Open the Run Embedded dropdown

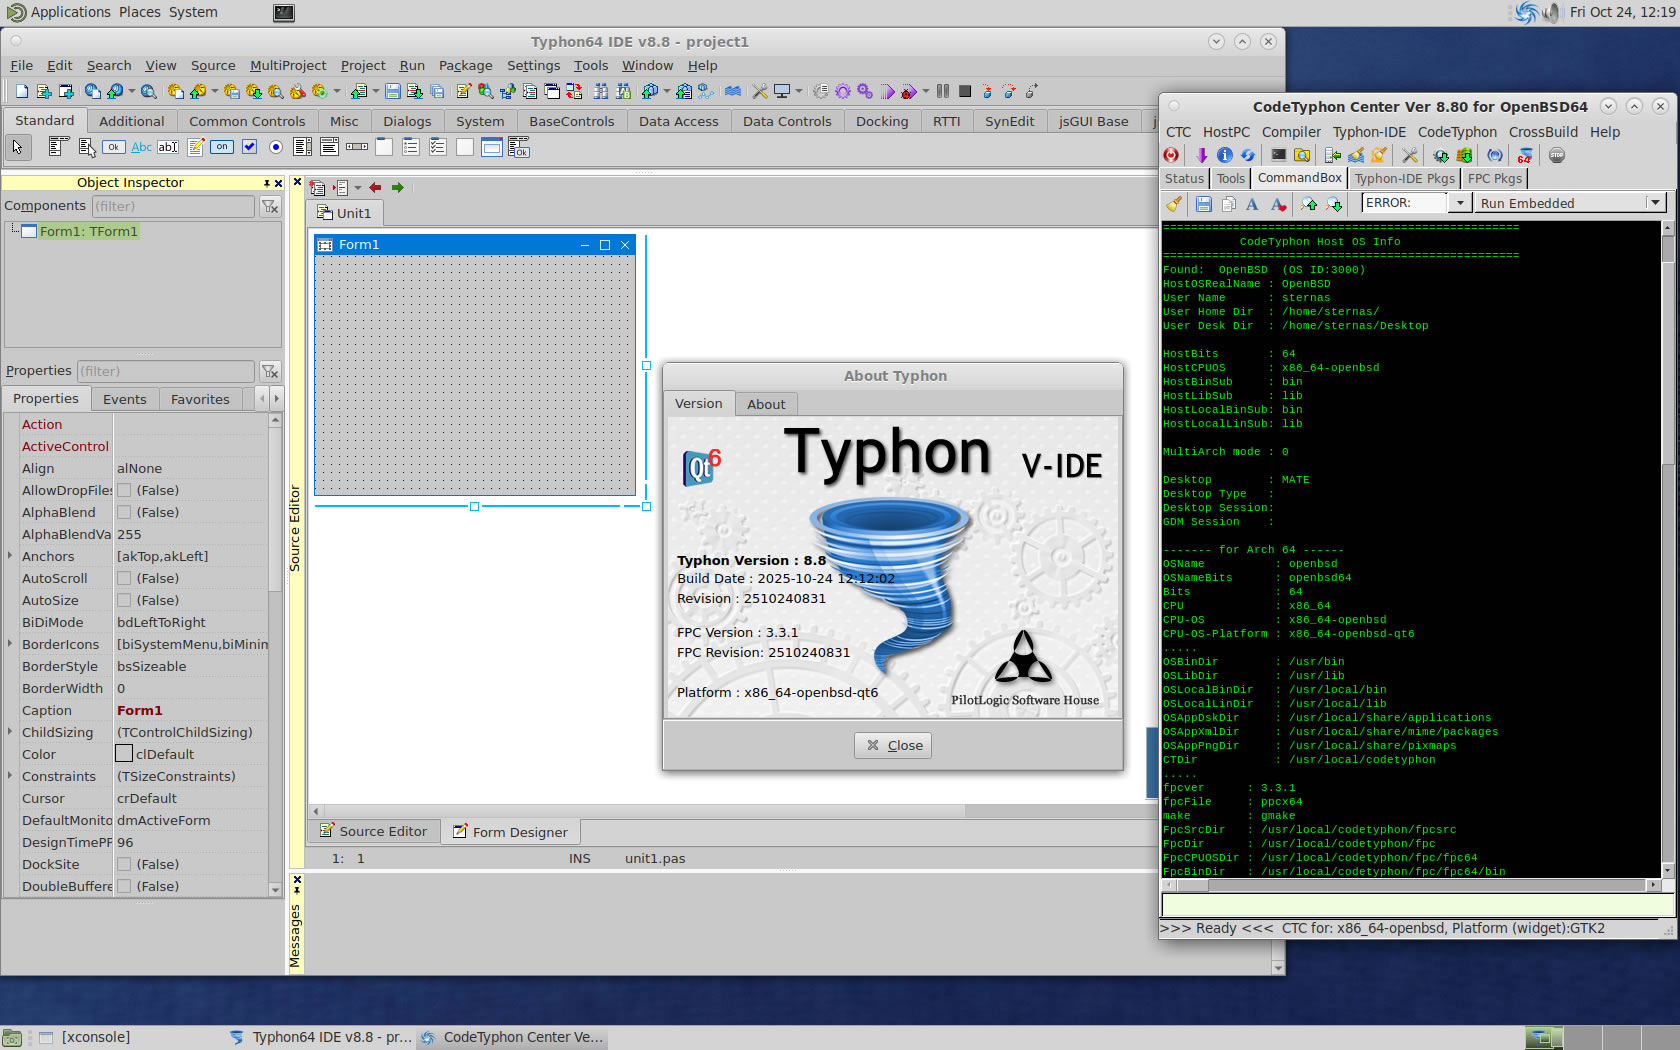click(1654, 203)
